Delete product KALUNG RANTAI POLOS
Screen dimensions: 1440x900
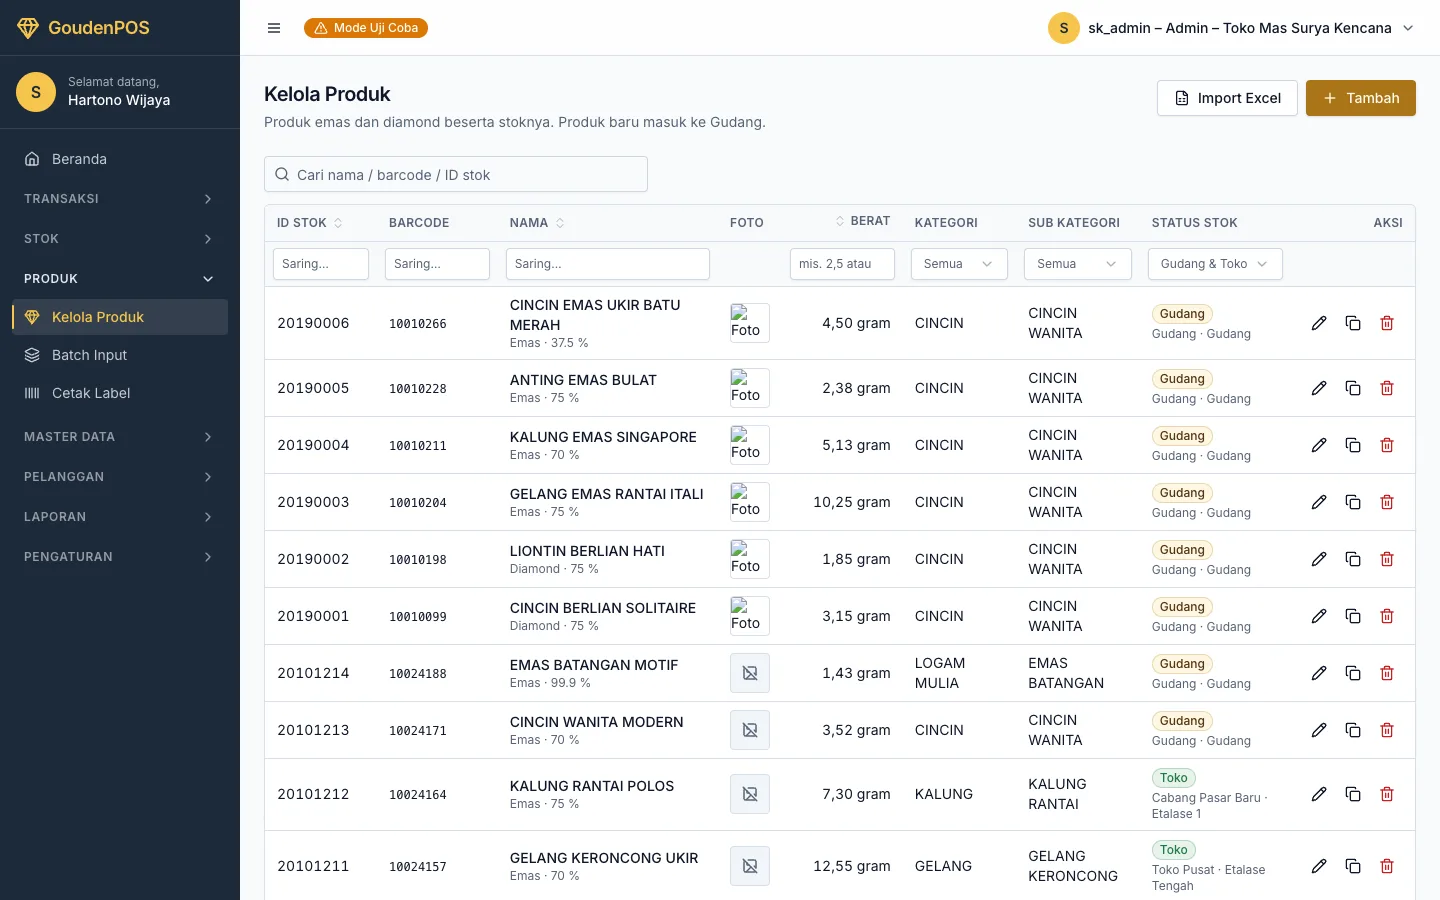[1387, 794]
